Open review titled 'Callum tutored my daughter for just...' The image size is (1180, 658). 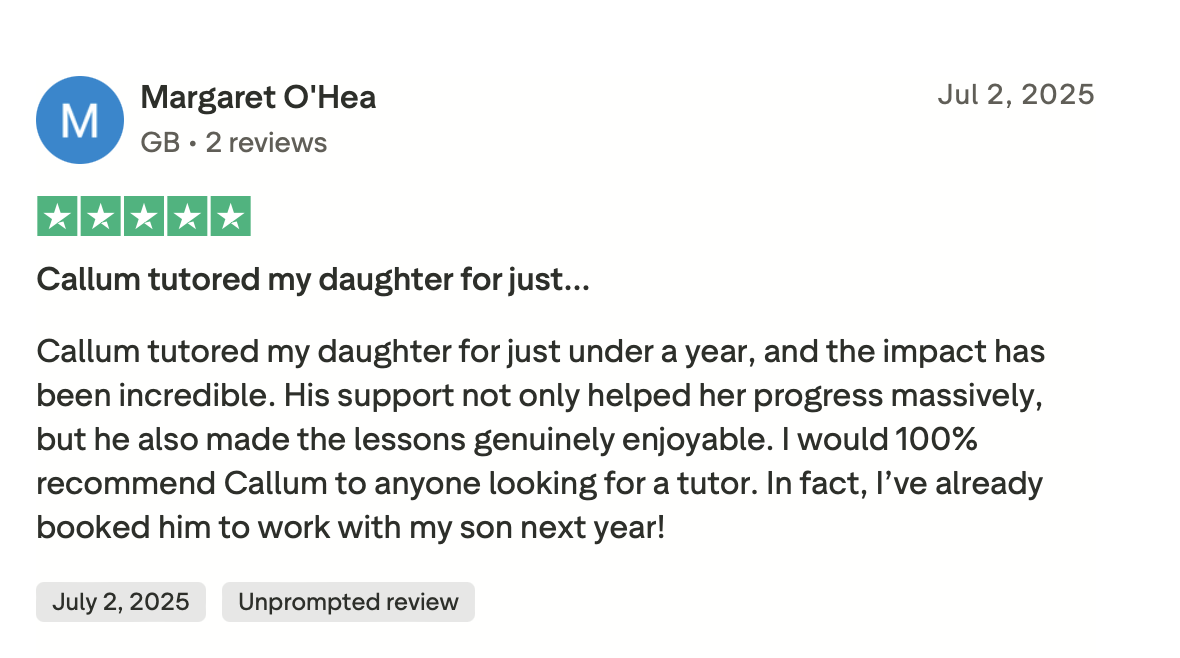313,280
